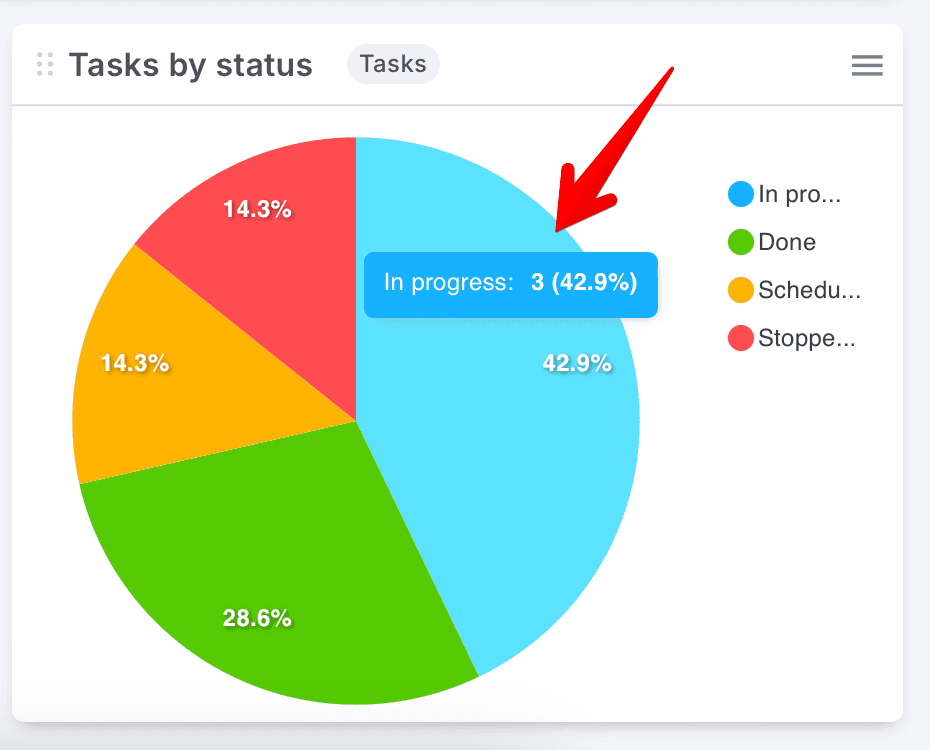Click the 28.6% data label
Image resolution: width=930 pixels, height=750 pixels.
click(257, 618)
